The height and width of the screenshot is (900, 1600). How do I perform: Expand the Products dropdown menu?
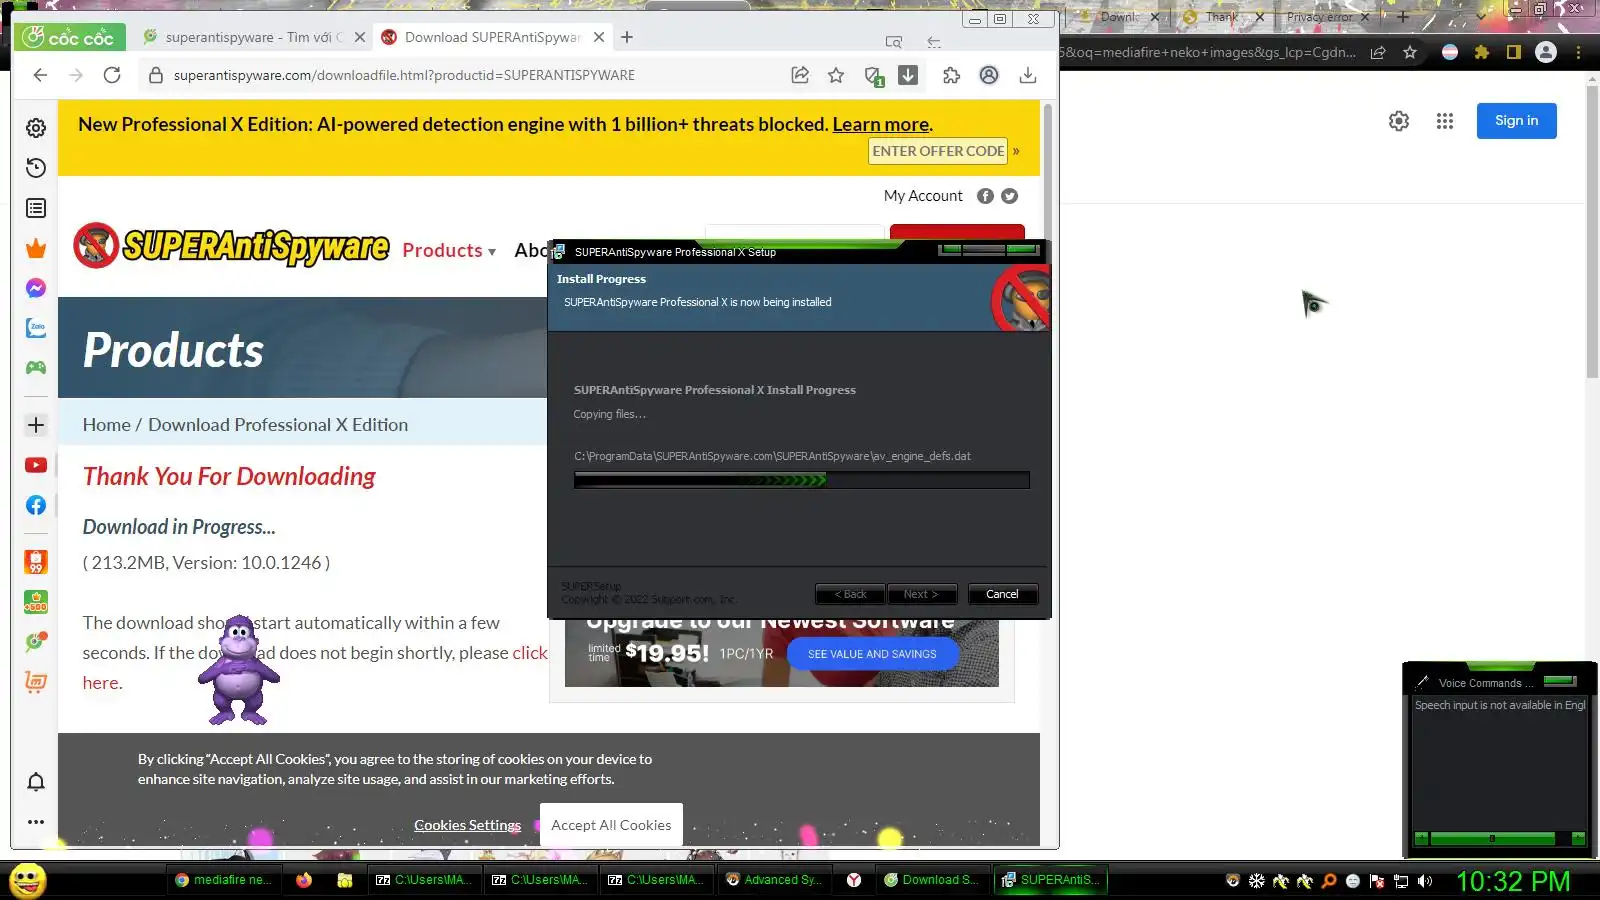point(449,251)
